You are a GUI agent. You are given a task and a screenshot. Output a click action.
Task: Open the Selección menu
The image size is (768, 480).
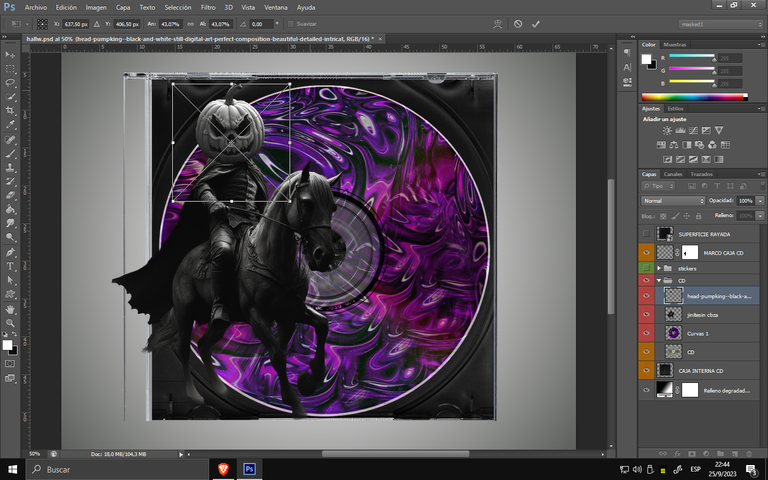178,7
